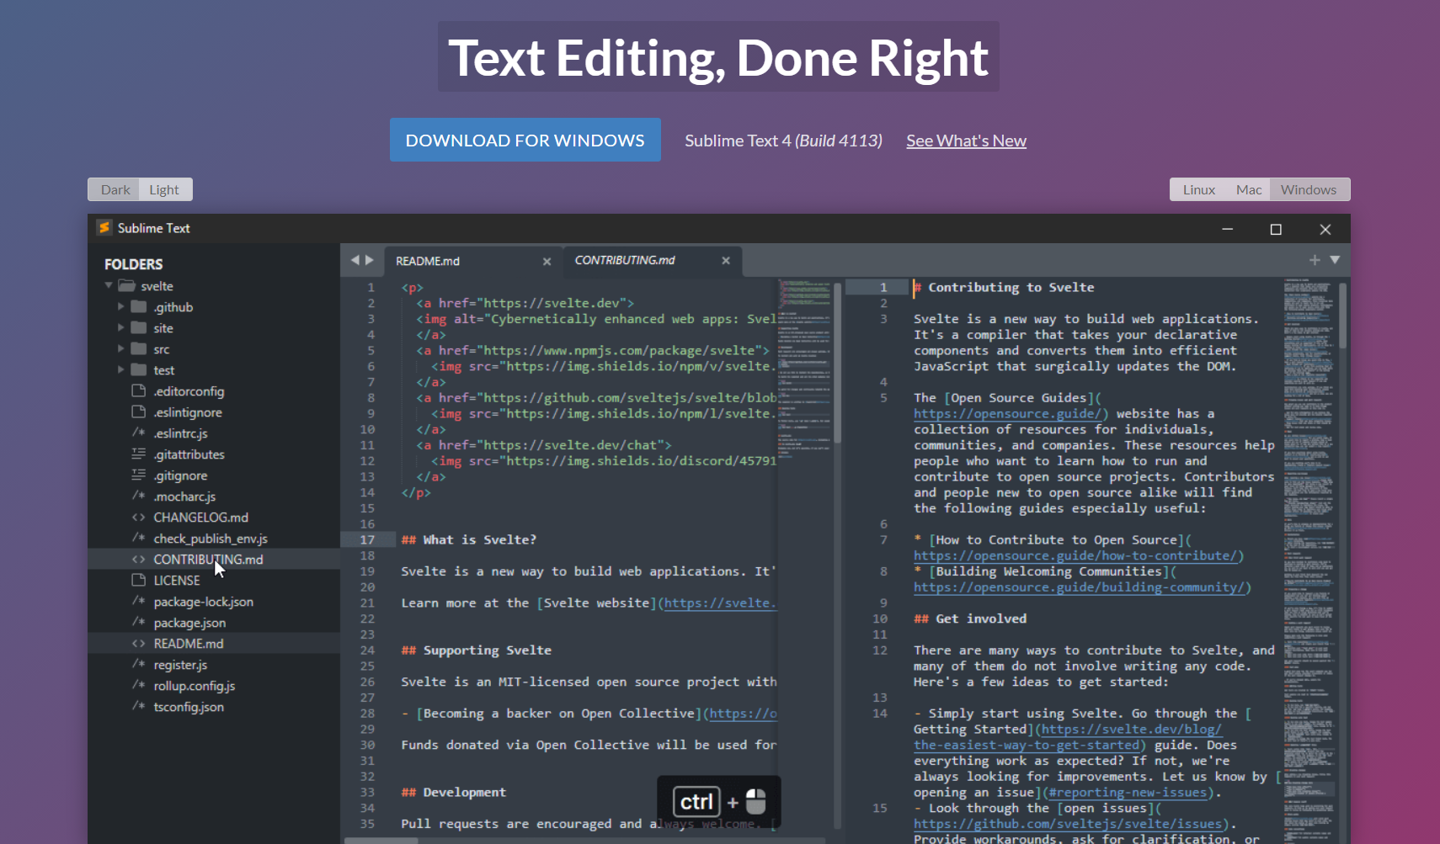Click the .gitignore file icon
The image size is (1440, 844).
[x=139, y=475]
